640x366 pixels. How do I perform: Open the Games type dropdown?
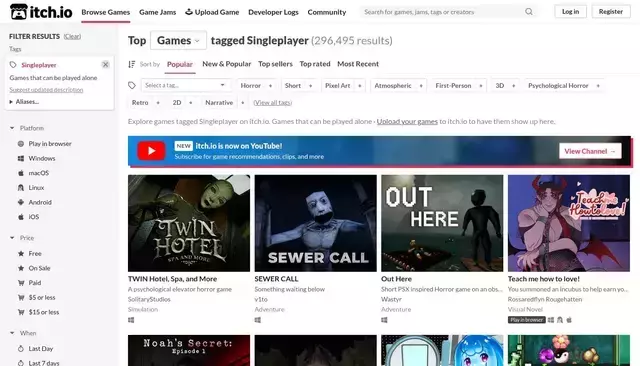(x=178, y=40)
